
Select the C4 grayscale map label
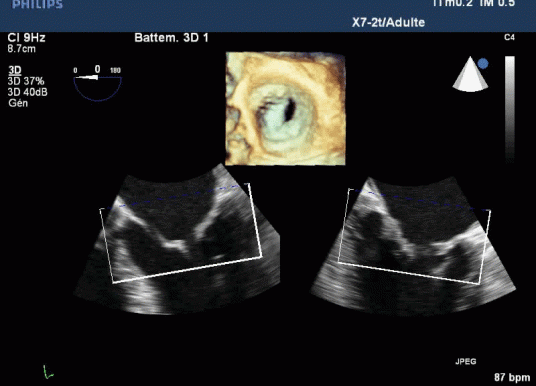[509, 37]
